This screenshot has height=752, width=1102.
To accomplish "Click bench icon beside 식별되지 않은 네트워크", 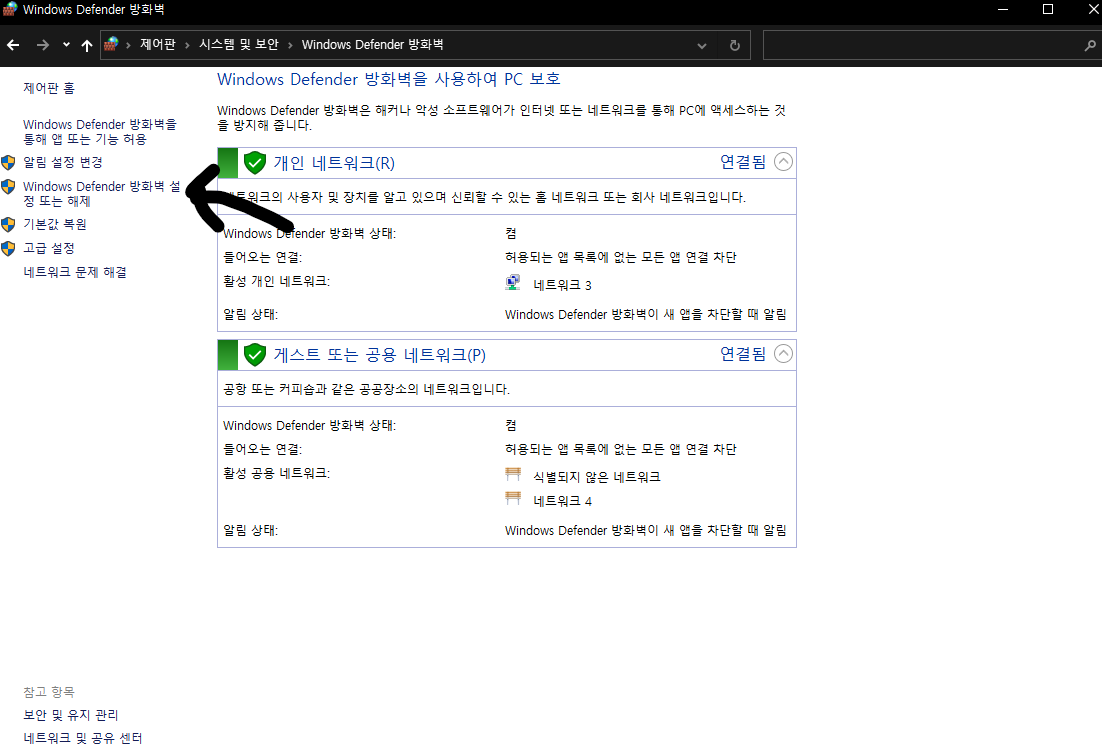I will point(513,474).
